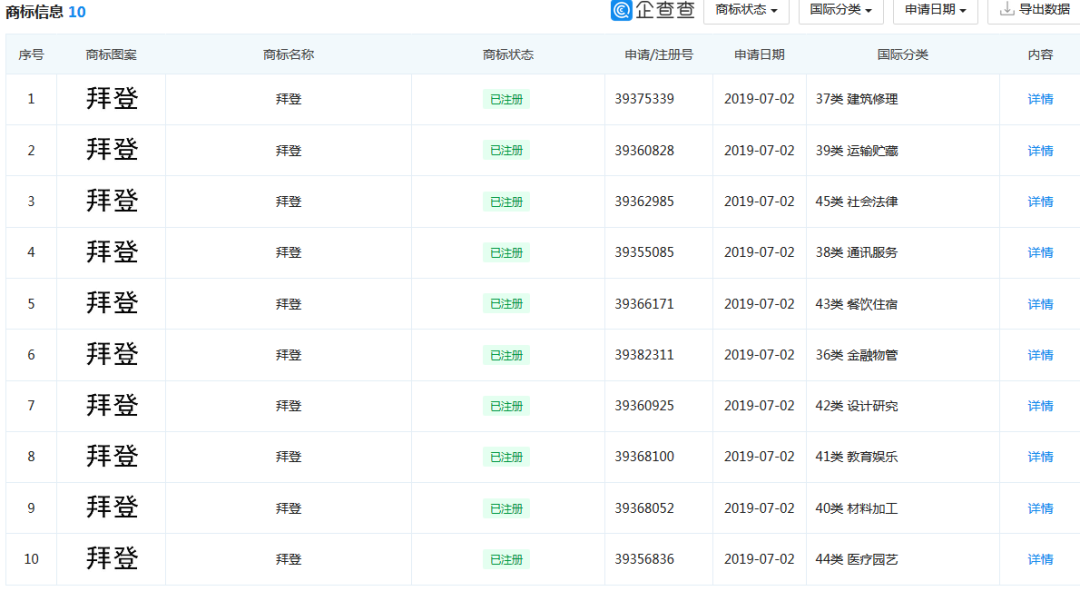Viewport: 1080px width, 591px height.
Task: View 详情 for 43类 餐饮住宿 row
Action: point(1040,304)
